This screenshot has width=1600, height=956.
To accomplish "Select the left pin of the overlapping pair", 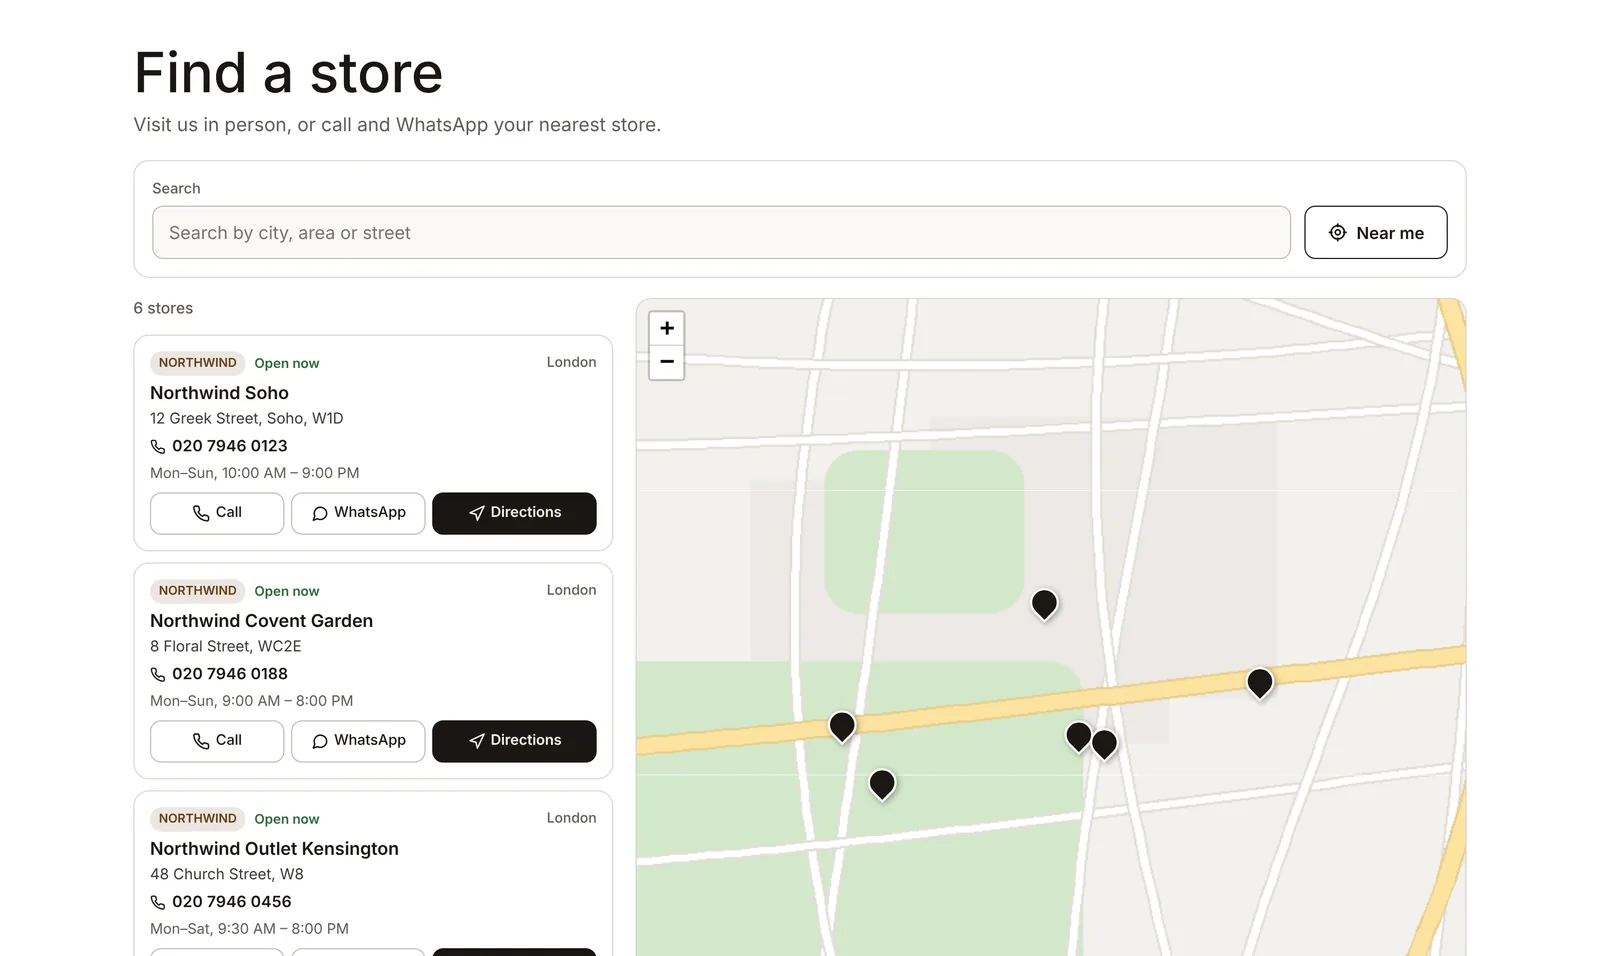I will coord(1077,737).
